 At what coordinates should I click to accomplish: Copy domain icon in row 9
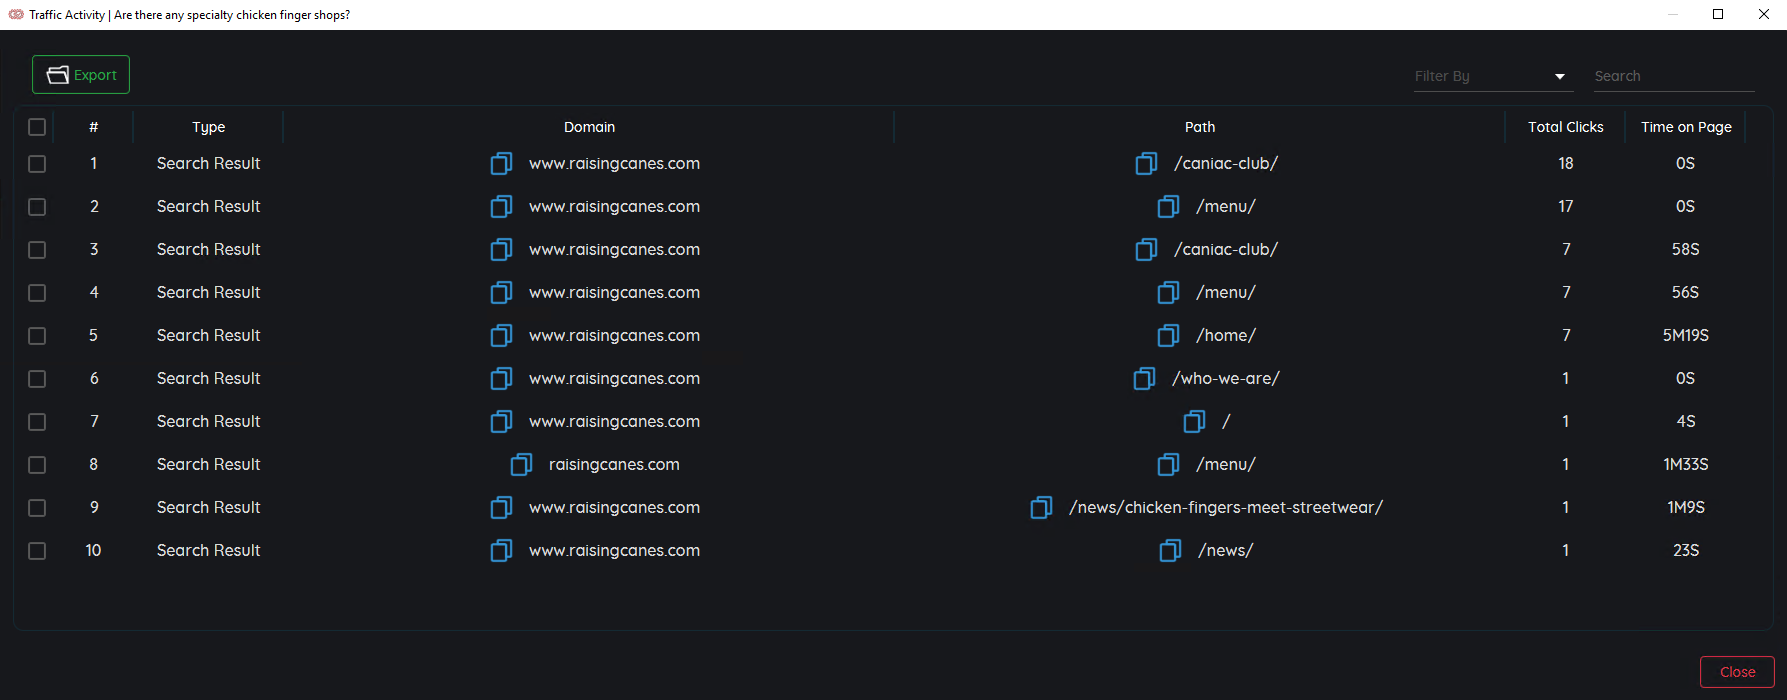pyautogui.click(x=501, y=507)
